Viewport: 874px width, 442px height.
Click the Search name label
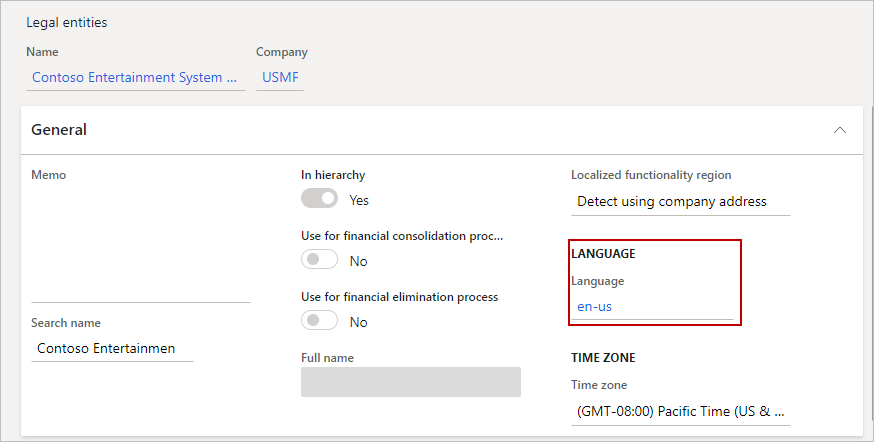[x=66, y=323]
